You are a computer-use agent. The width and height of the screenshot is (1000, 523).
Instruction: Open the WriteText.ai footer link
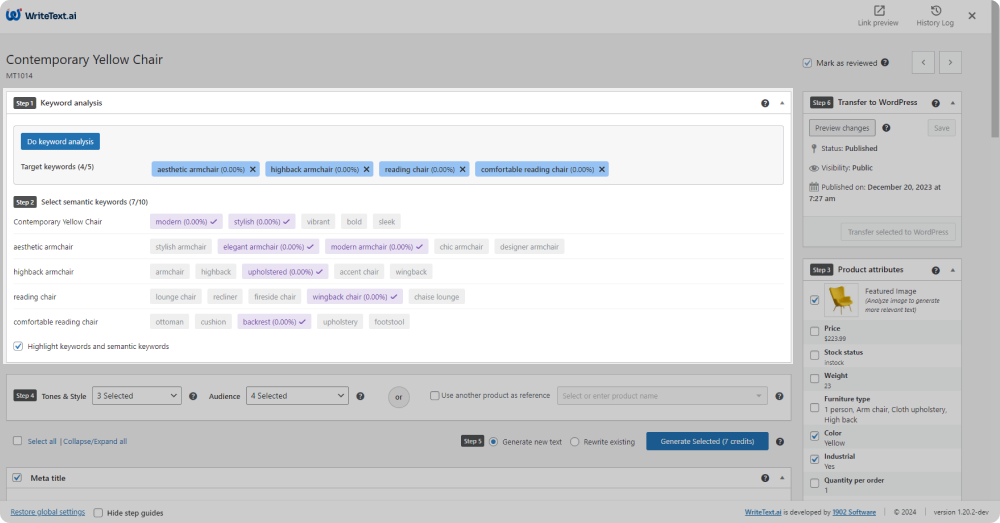763,512
